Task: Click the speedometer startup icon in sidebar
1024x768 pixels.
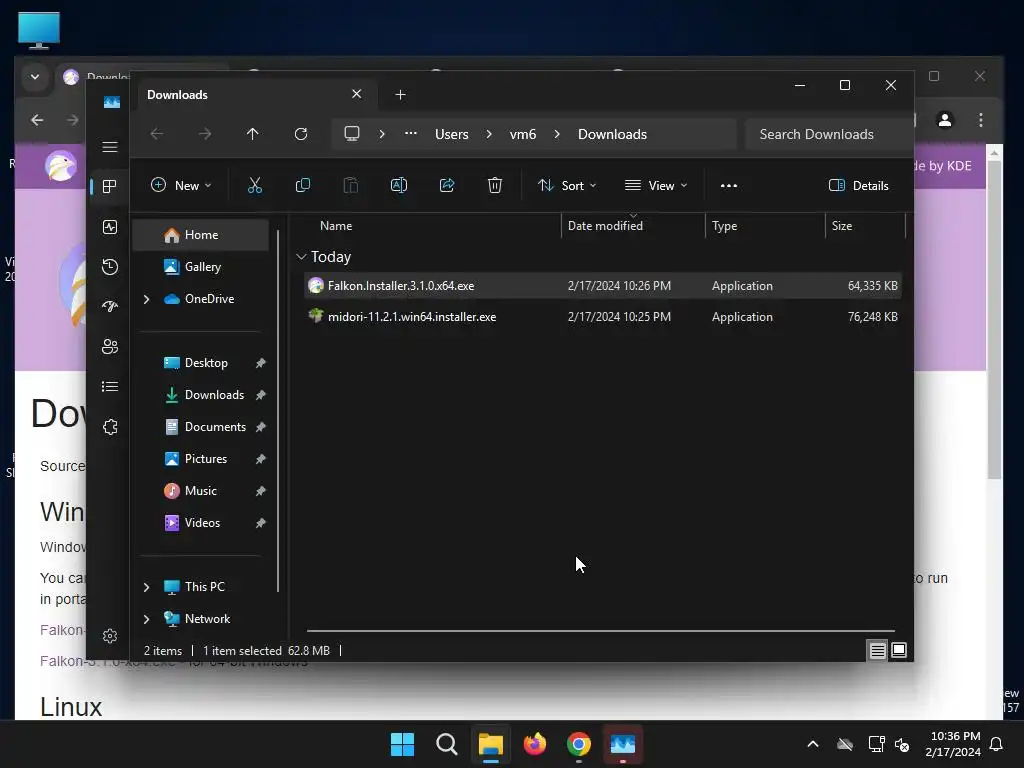Action: coord(110,306)
